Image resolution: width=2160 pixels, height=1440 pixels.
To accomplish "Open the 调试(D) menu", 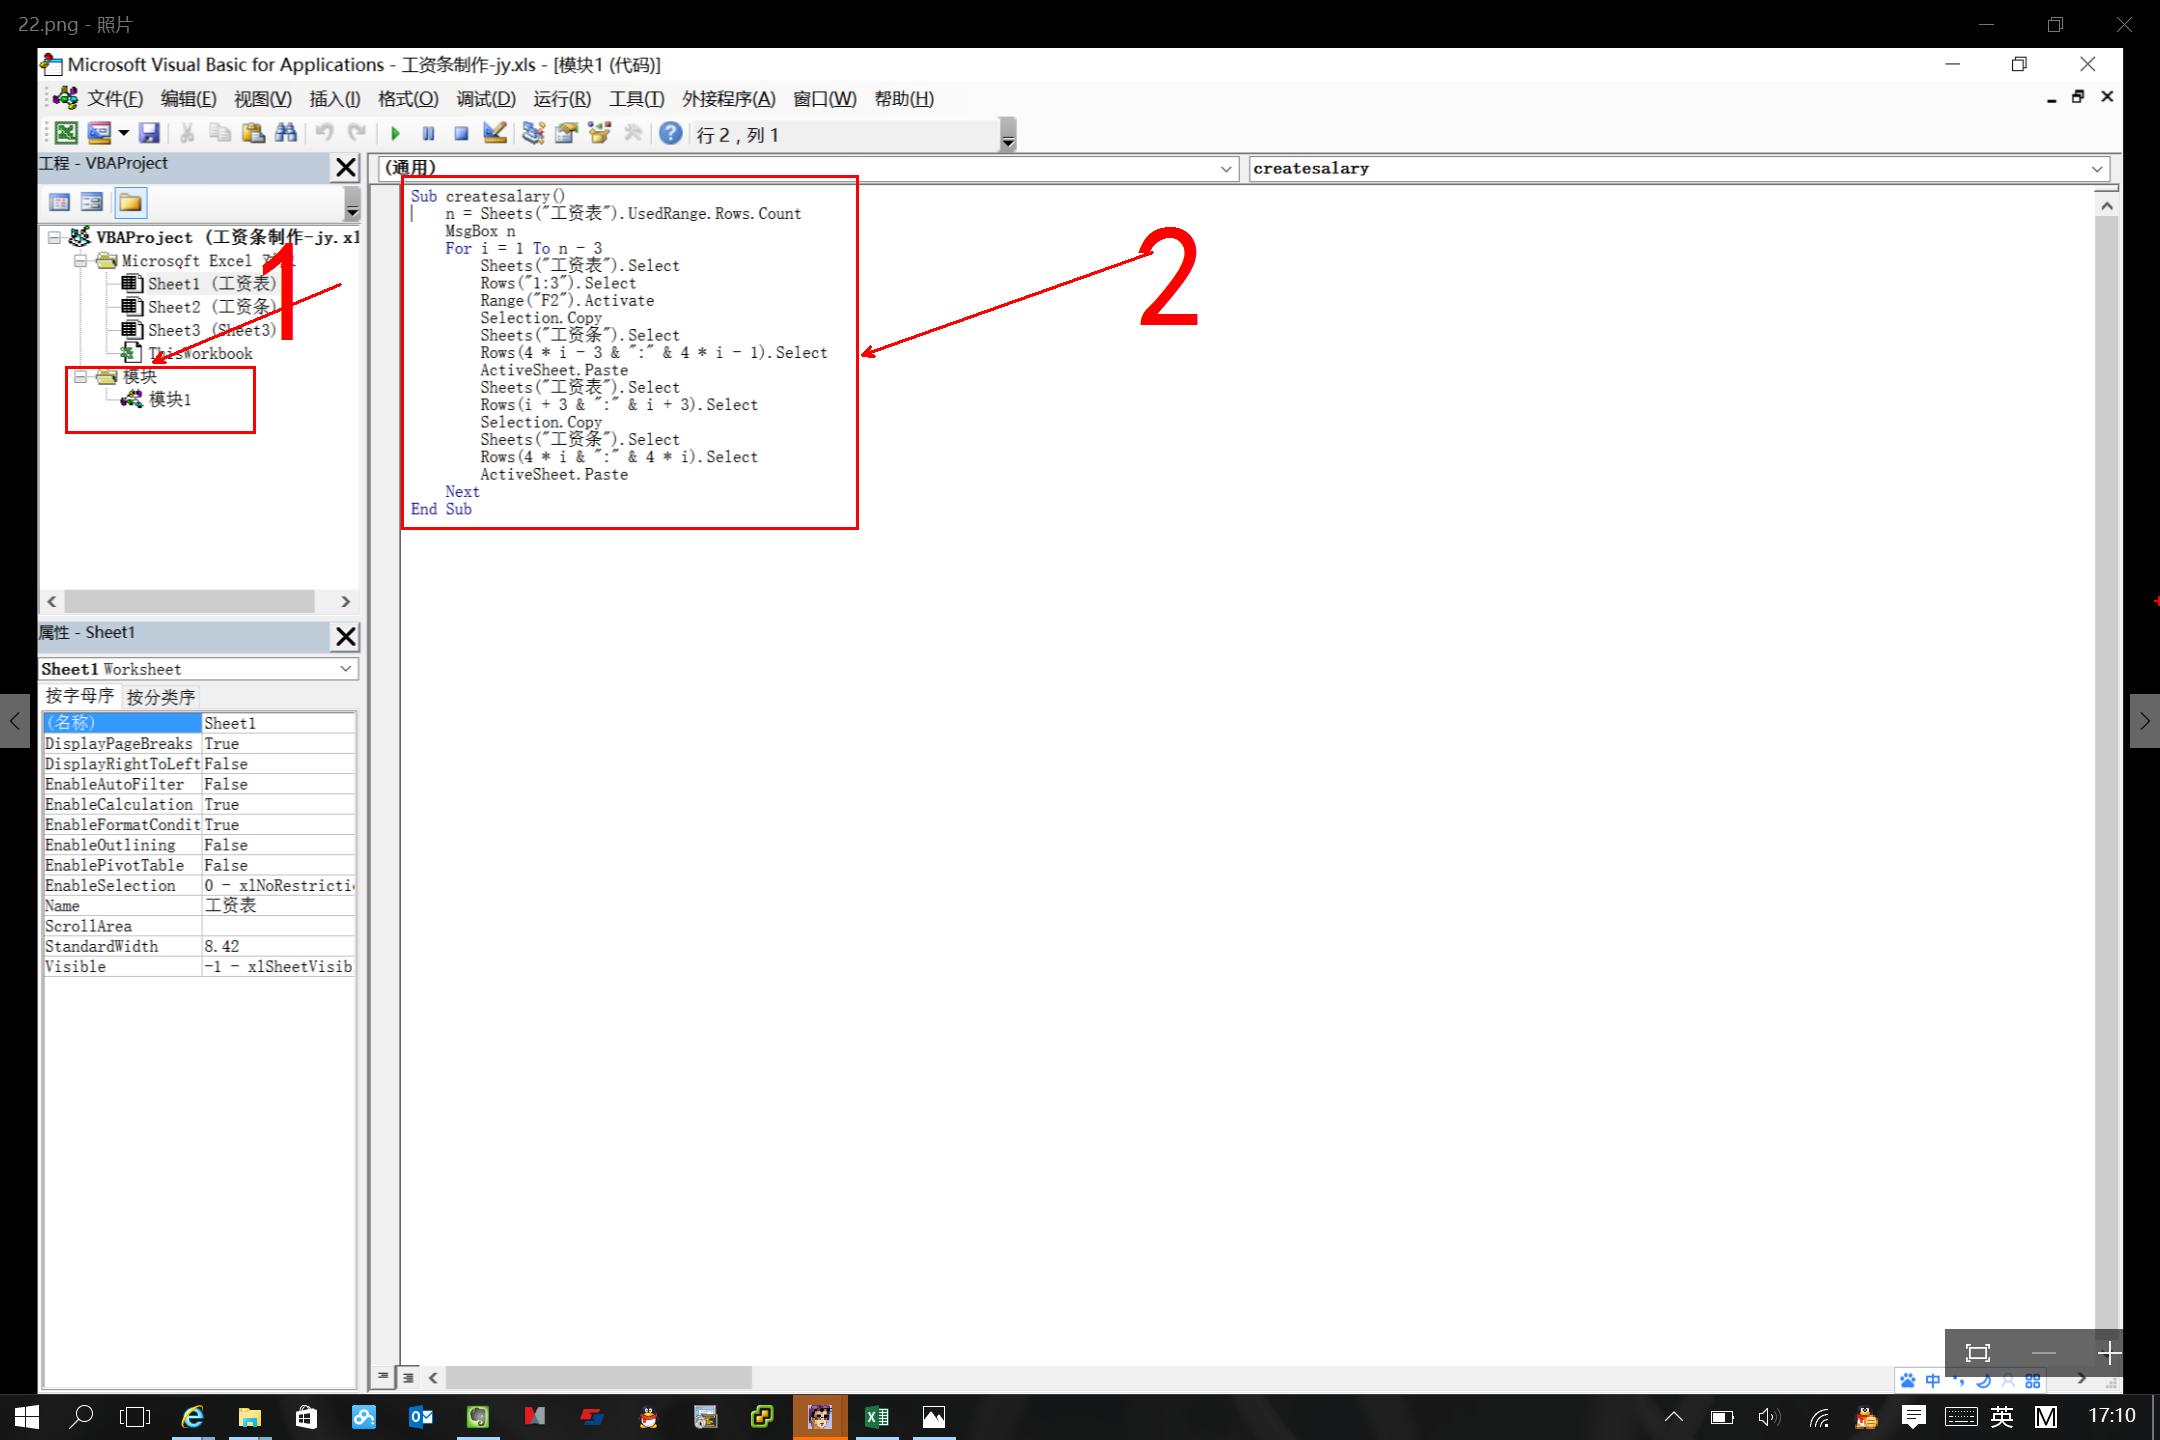I will (485, 99).
